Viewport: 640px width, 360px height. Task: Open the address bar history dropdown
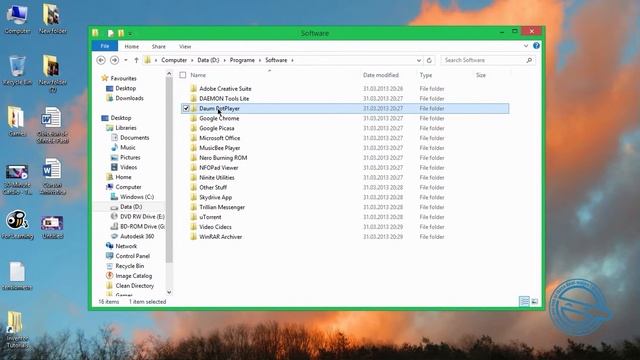(x=418, y=60)
